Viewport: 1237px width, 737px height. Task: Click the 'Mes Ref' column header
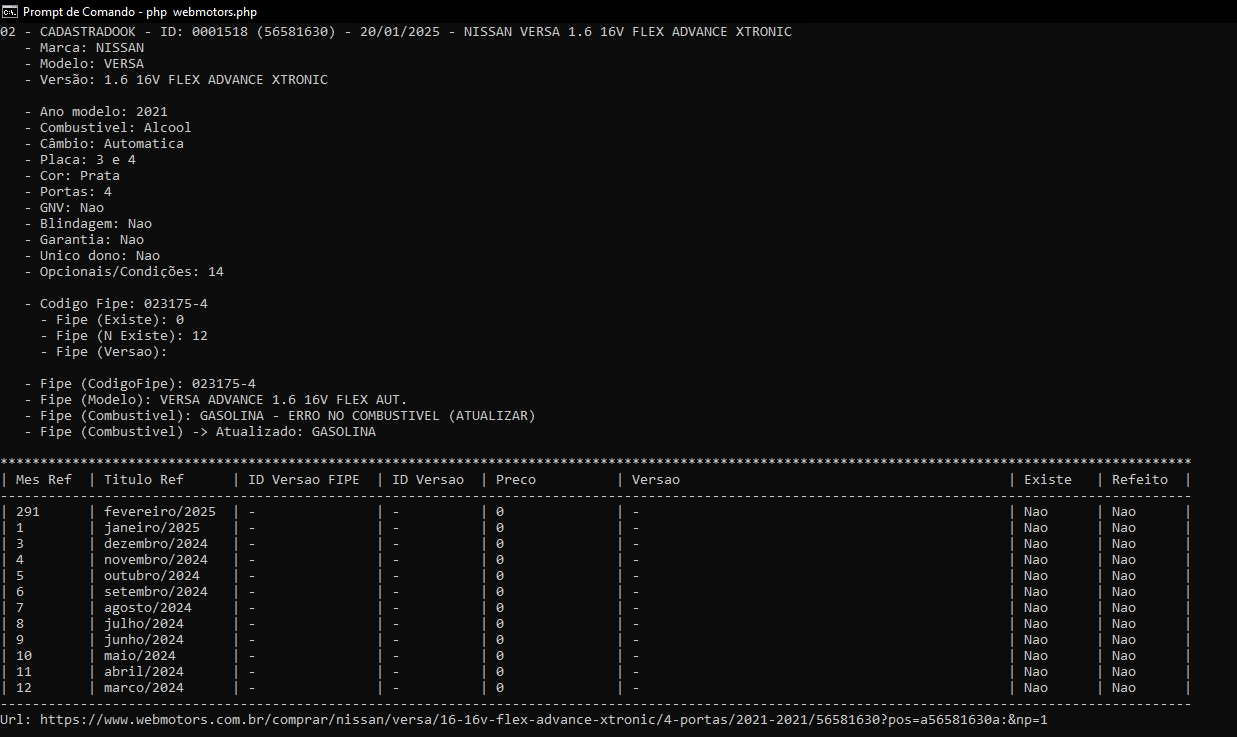44,480
